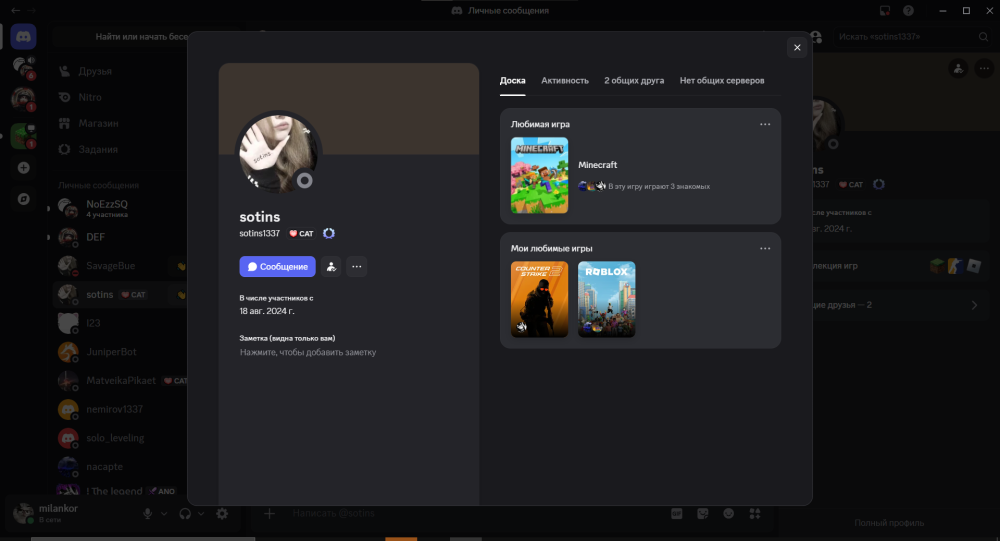This screenshot has height=541, width=1000.
Task: Open the Discover servers compass icon
Action: click(24, 199)
